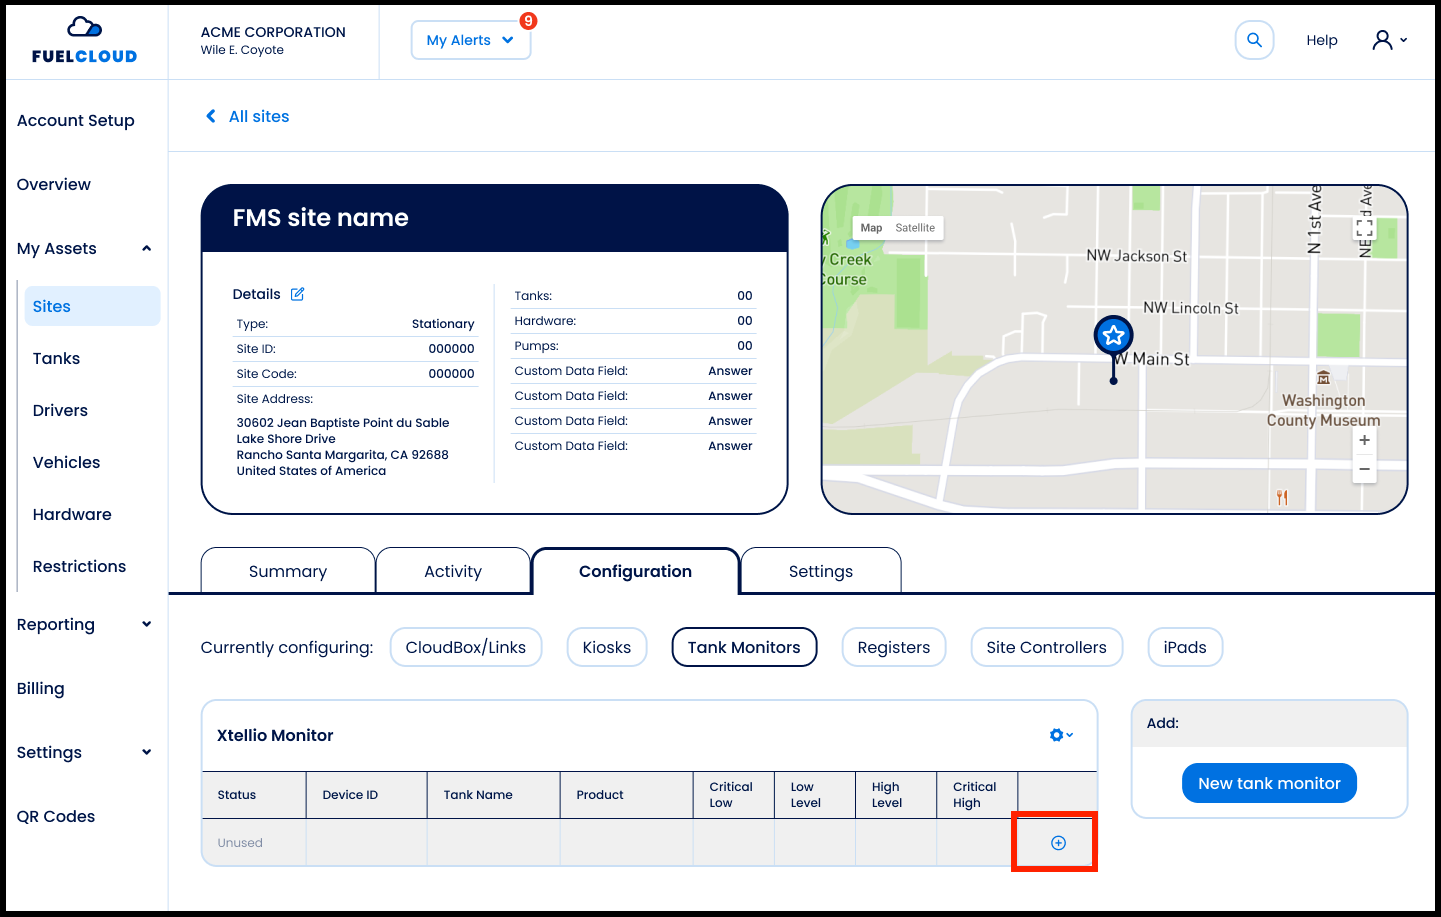Viewport: 1441px width, 917px height.
Task: Select the Map view type
Action: tap(871, 228)
